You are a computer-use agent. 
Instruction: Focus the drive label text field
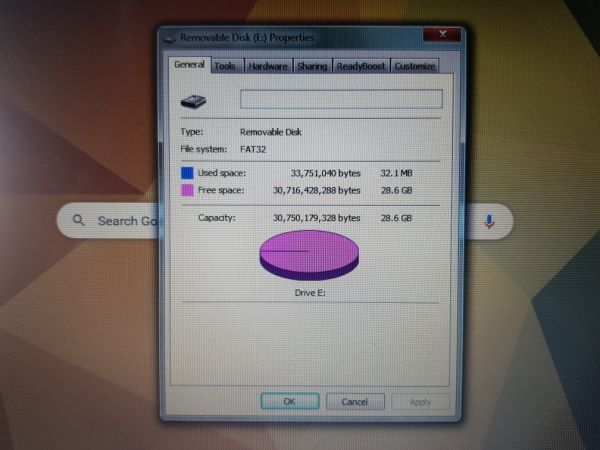(341, 99)
